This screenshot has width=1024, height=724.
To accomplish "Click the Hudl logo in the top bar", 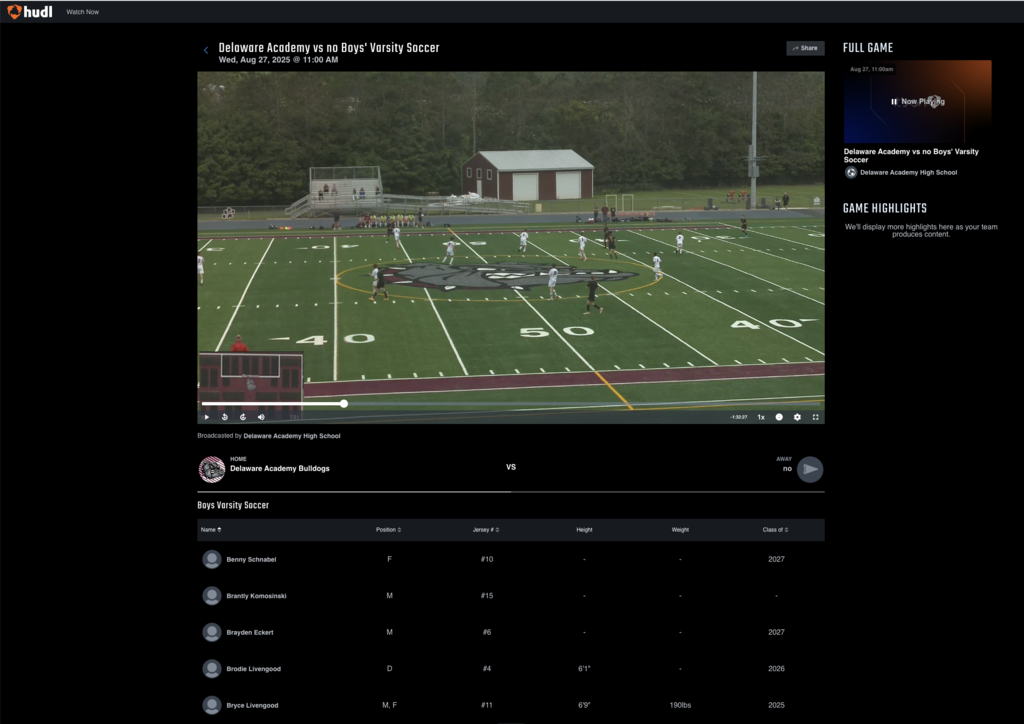I will tap(28, 11).
